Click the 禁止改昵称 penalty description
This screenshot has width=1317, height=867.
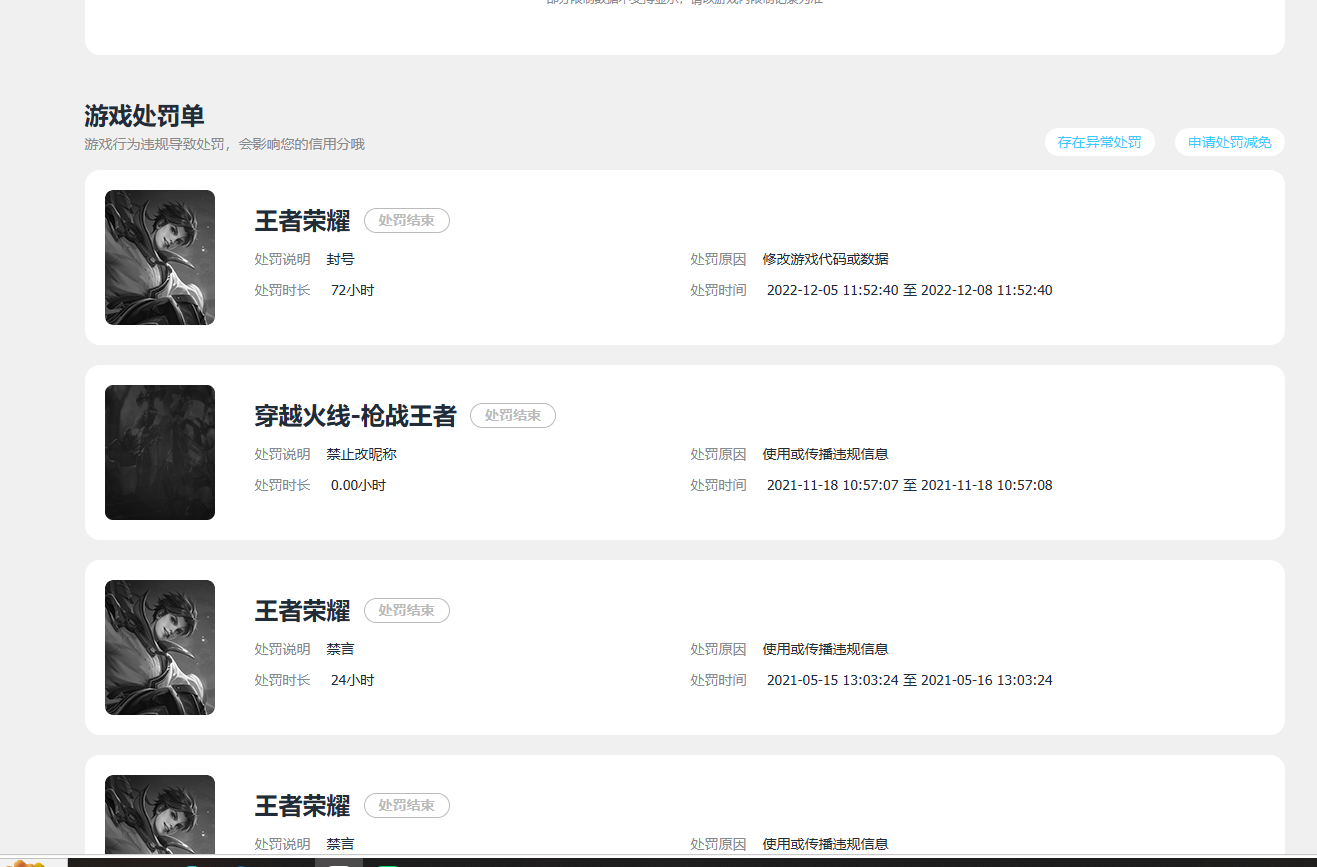point(361,454)
